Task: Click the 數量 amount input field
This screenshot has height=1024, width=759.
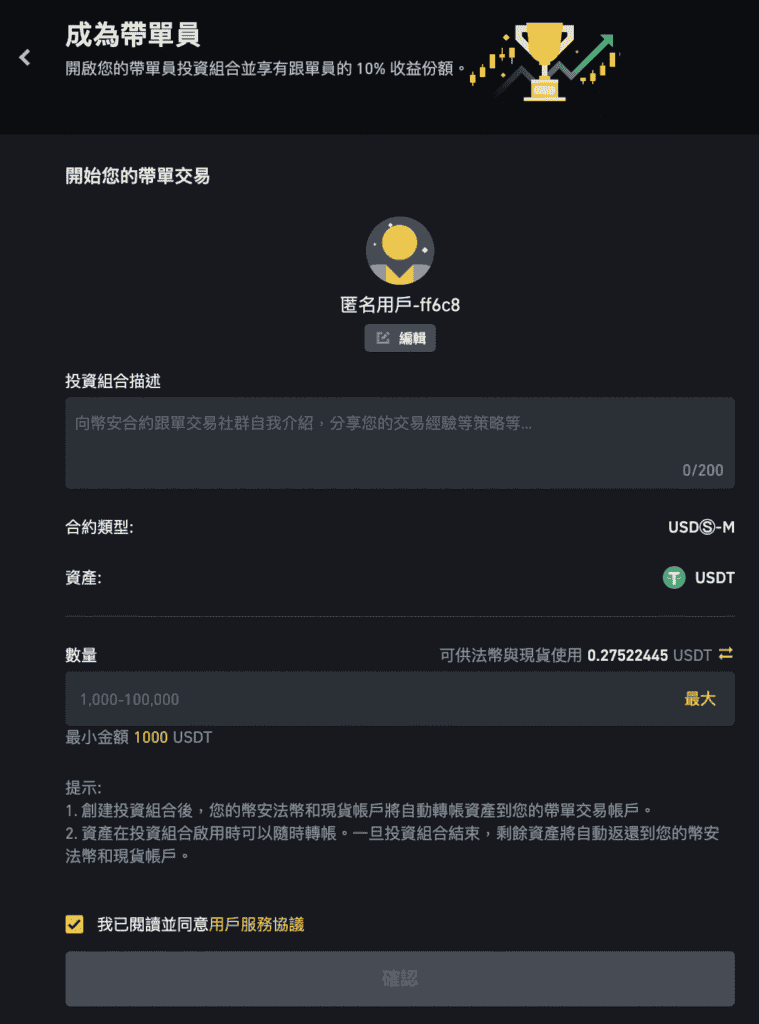Action: pyautogui.click(x=400, y=699)
